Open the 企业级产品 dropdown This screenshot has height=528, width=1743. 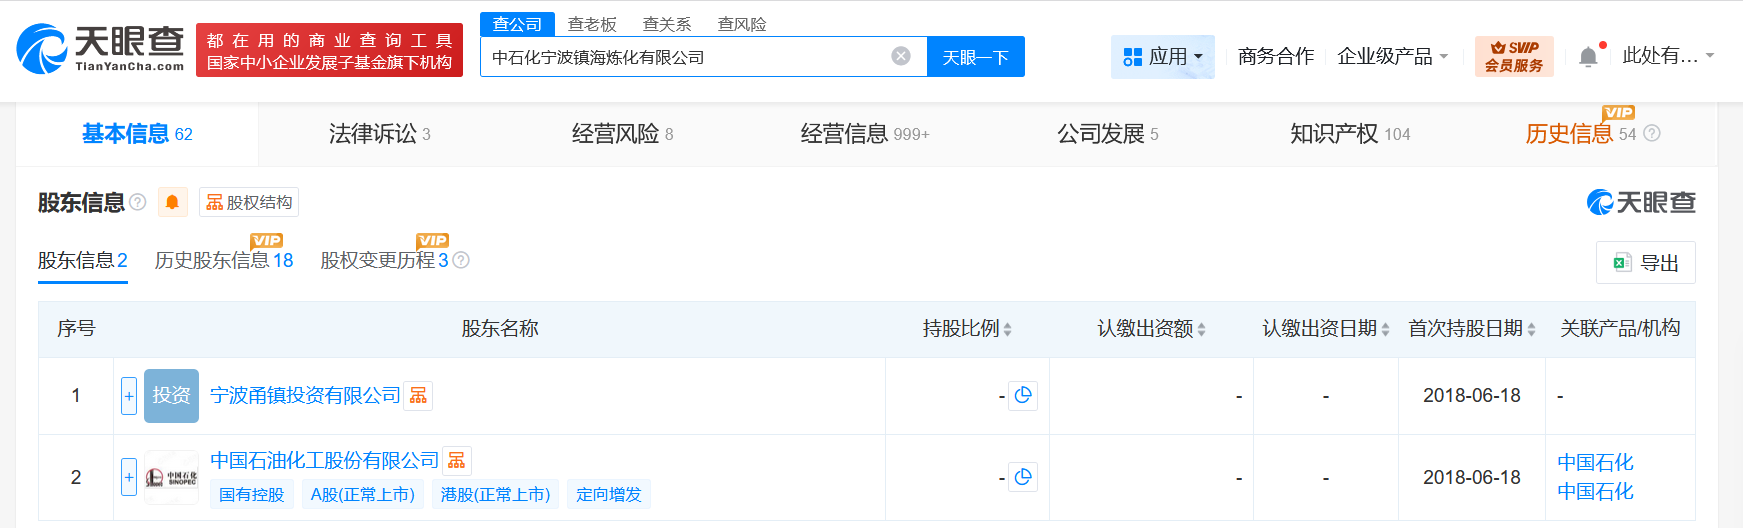(x=1392, y=57)
